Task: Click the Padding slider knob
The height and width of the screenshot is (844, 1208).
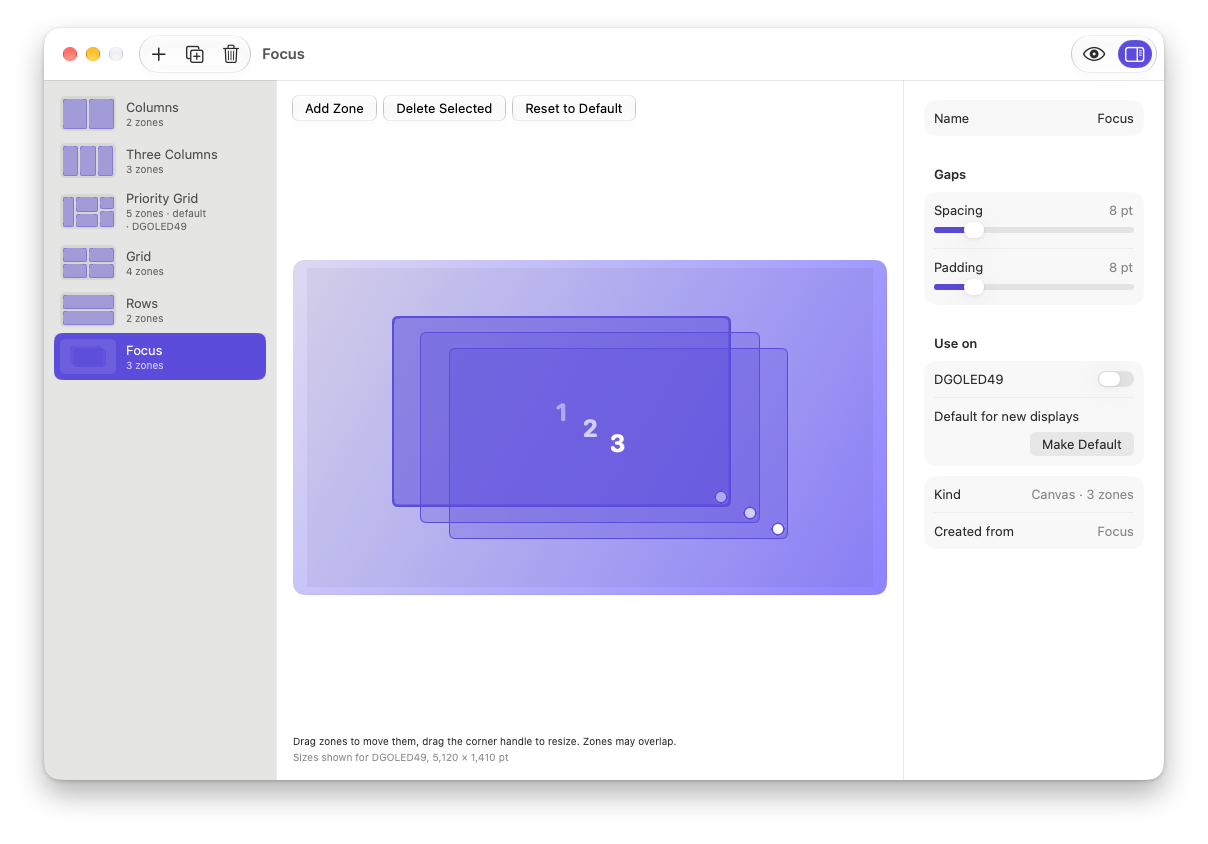Action: (x=973, y=287)
